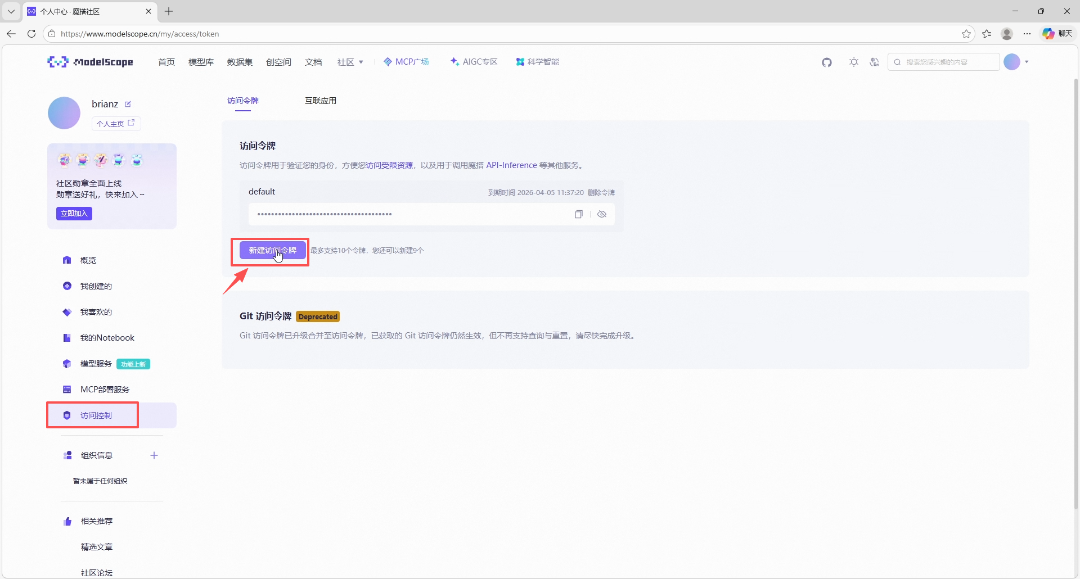
Task: Click the ModelScope logo
Action: tap(90, 62)
